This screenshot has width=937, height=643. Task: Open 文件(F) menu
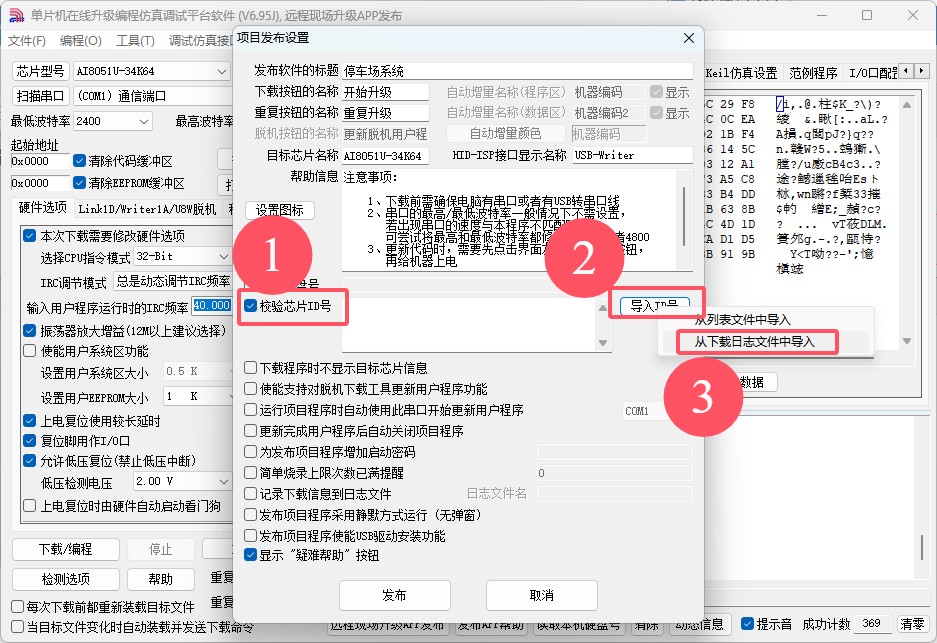coord(27,41)
